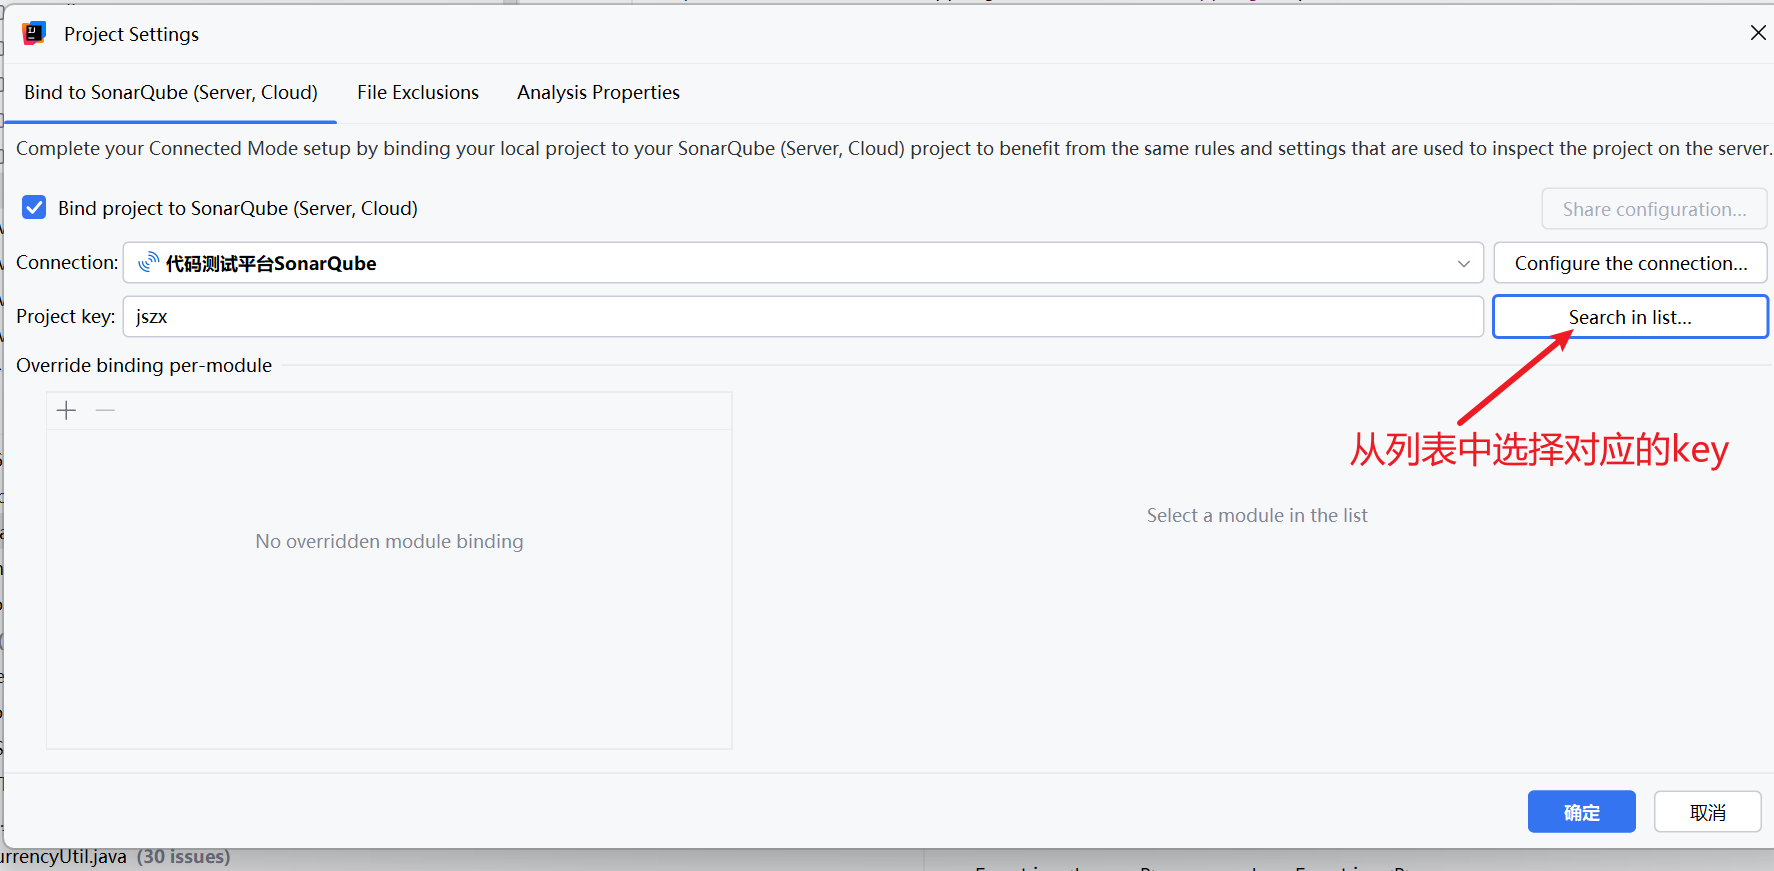The height and width of the screenshot is (871, 1774).
Task: Remove a module binding with the minus icon
Action: (105, 410)
